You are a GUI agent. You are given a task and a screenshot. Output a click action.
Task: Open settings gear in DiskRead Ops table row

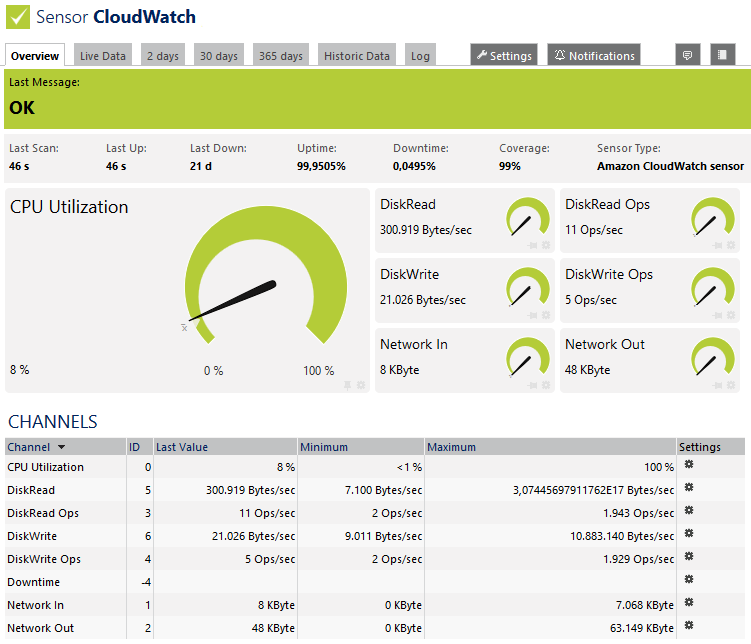coord(689,510)
